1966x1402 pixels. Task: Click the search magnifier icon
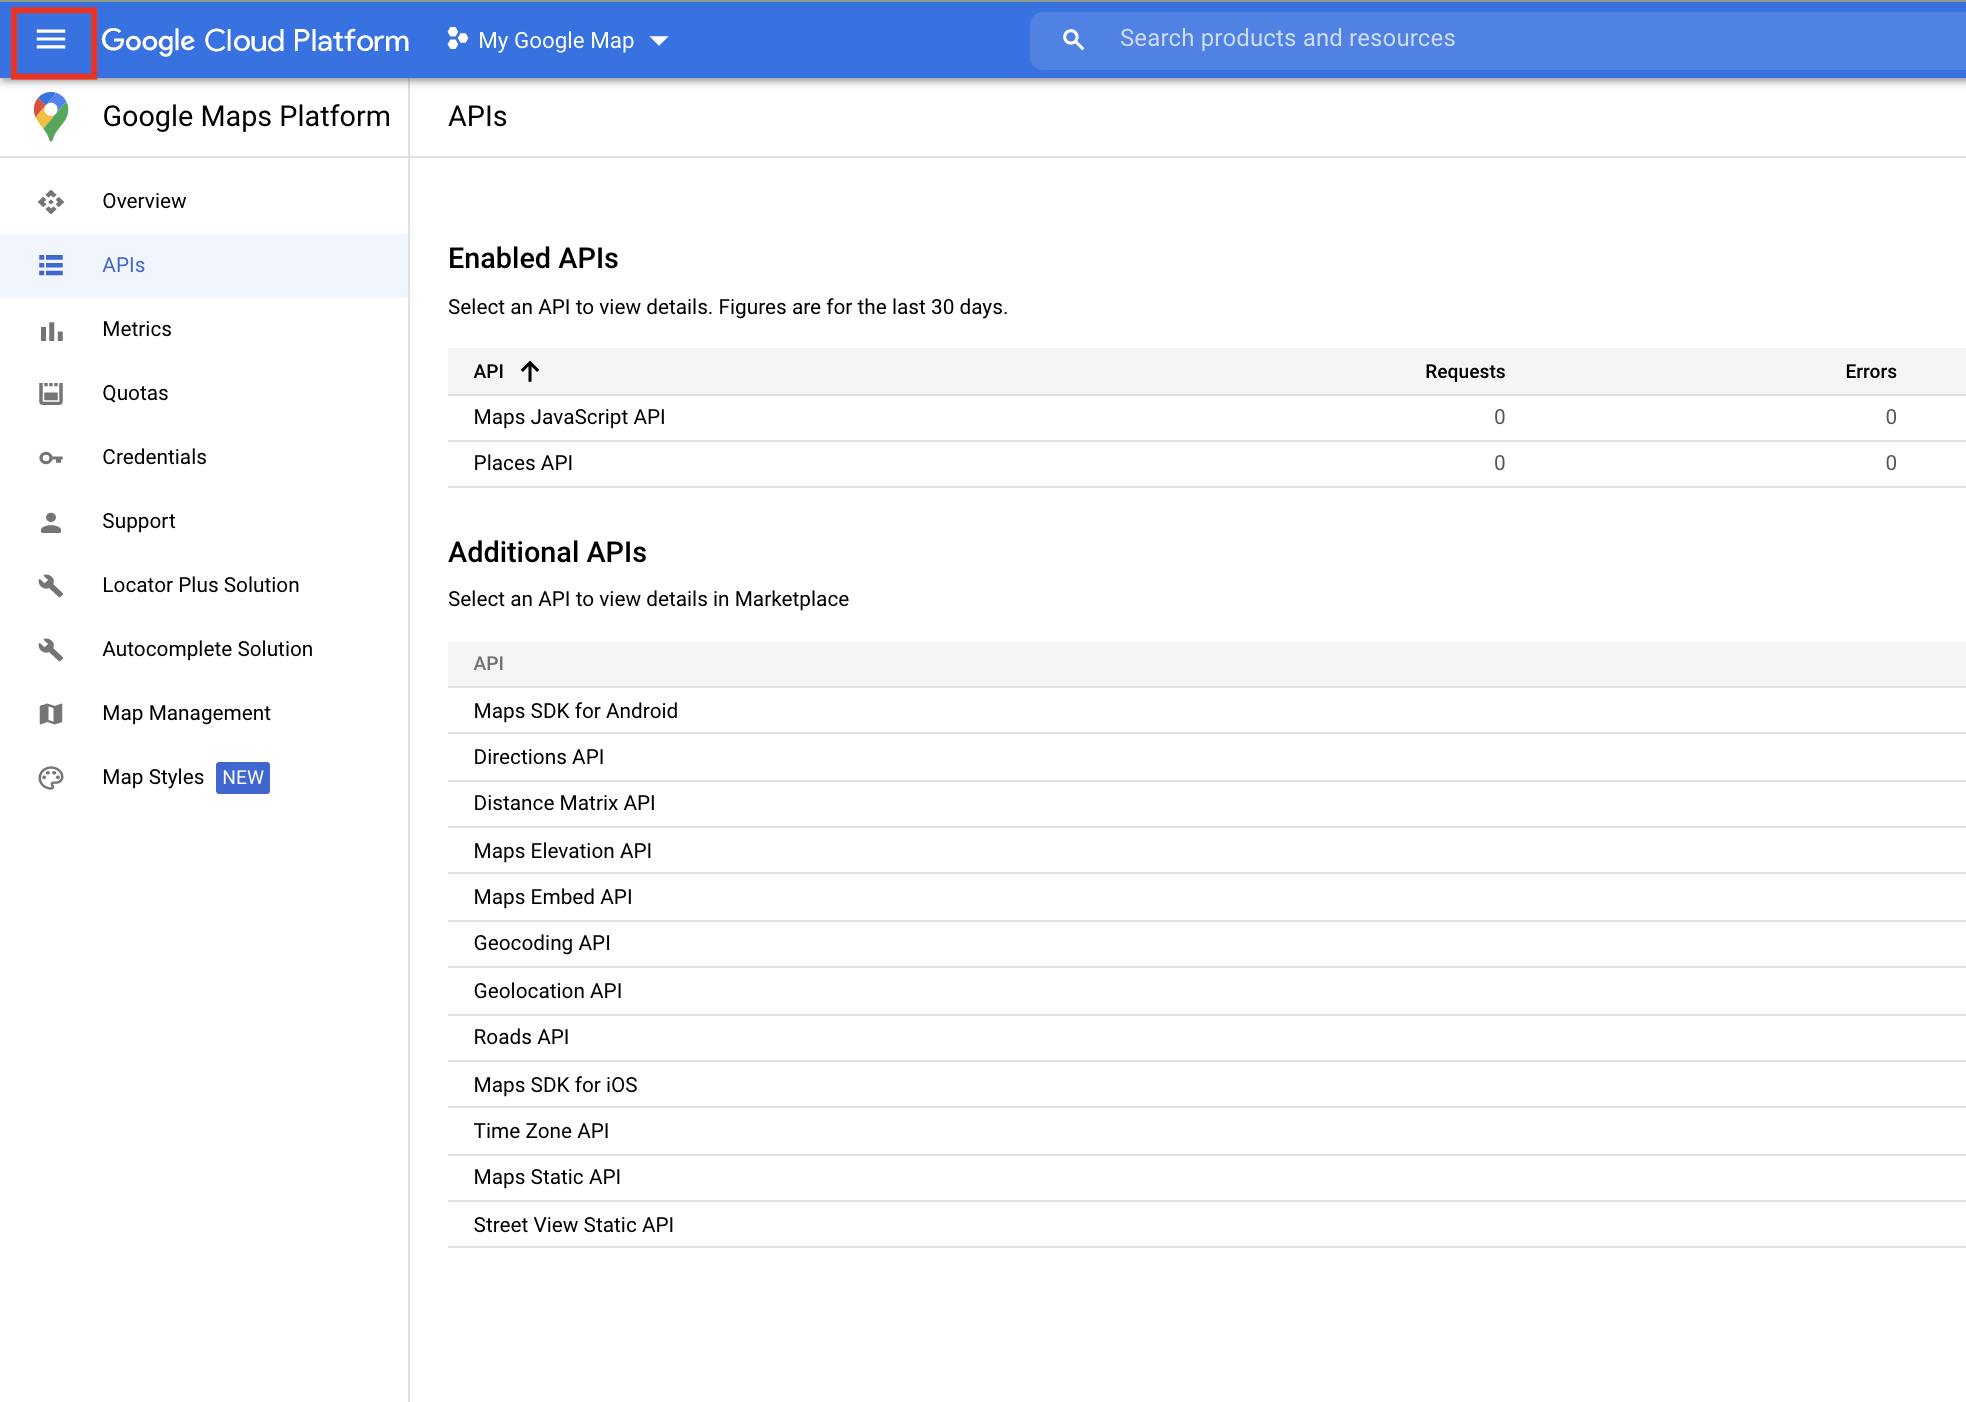coord(1073,40)
